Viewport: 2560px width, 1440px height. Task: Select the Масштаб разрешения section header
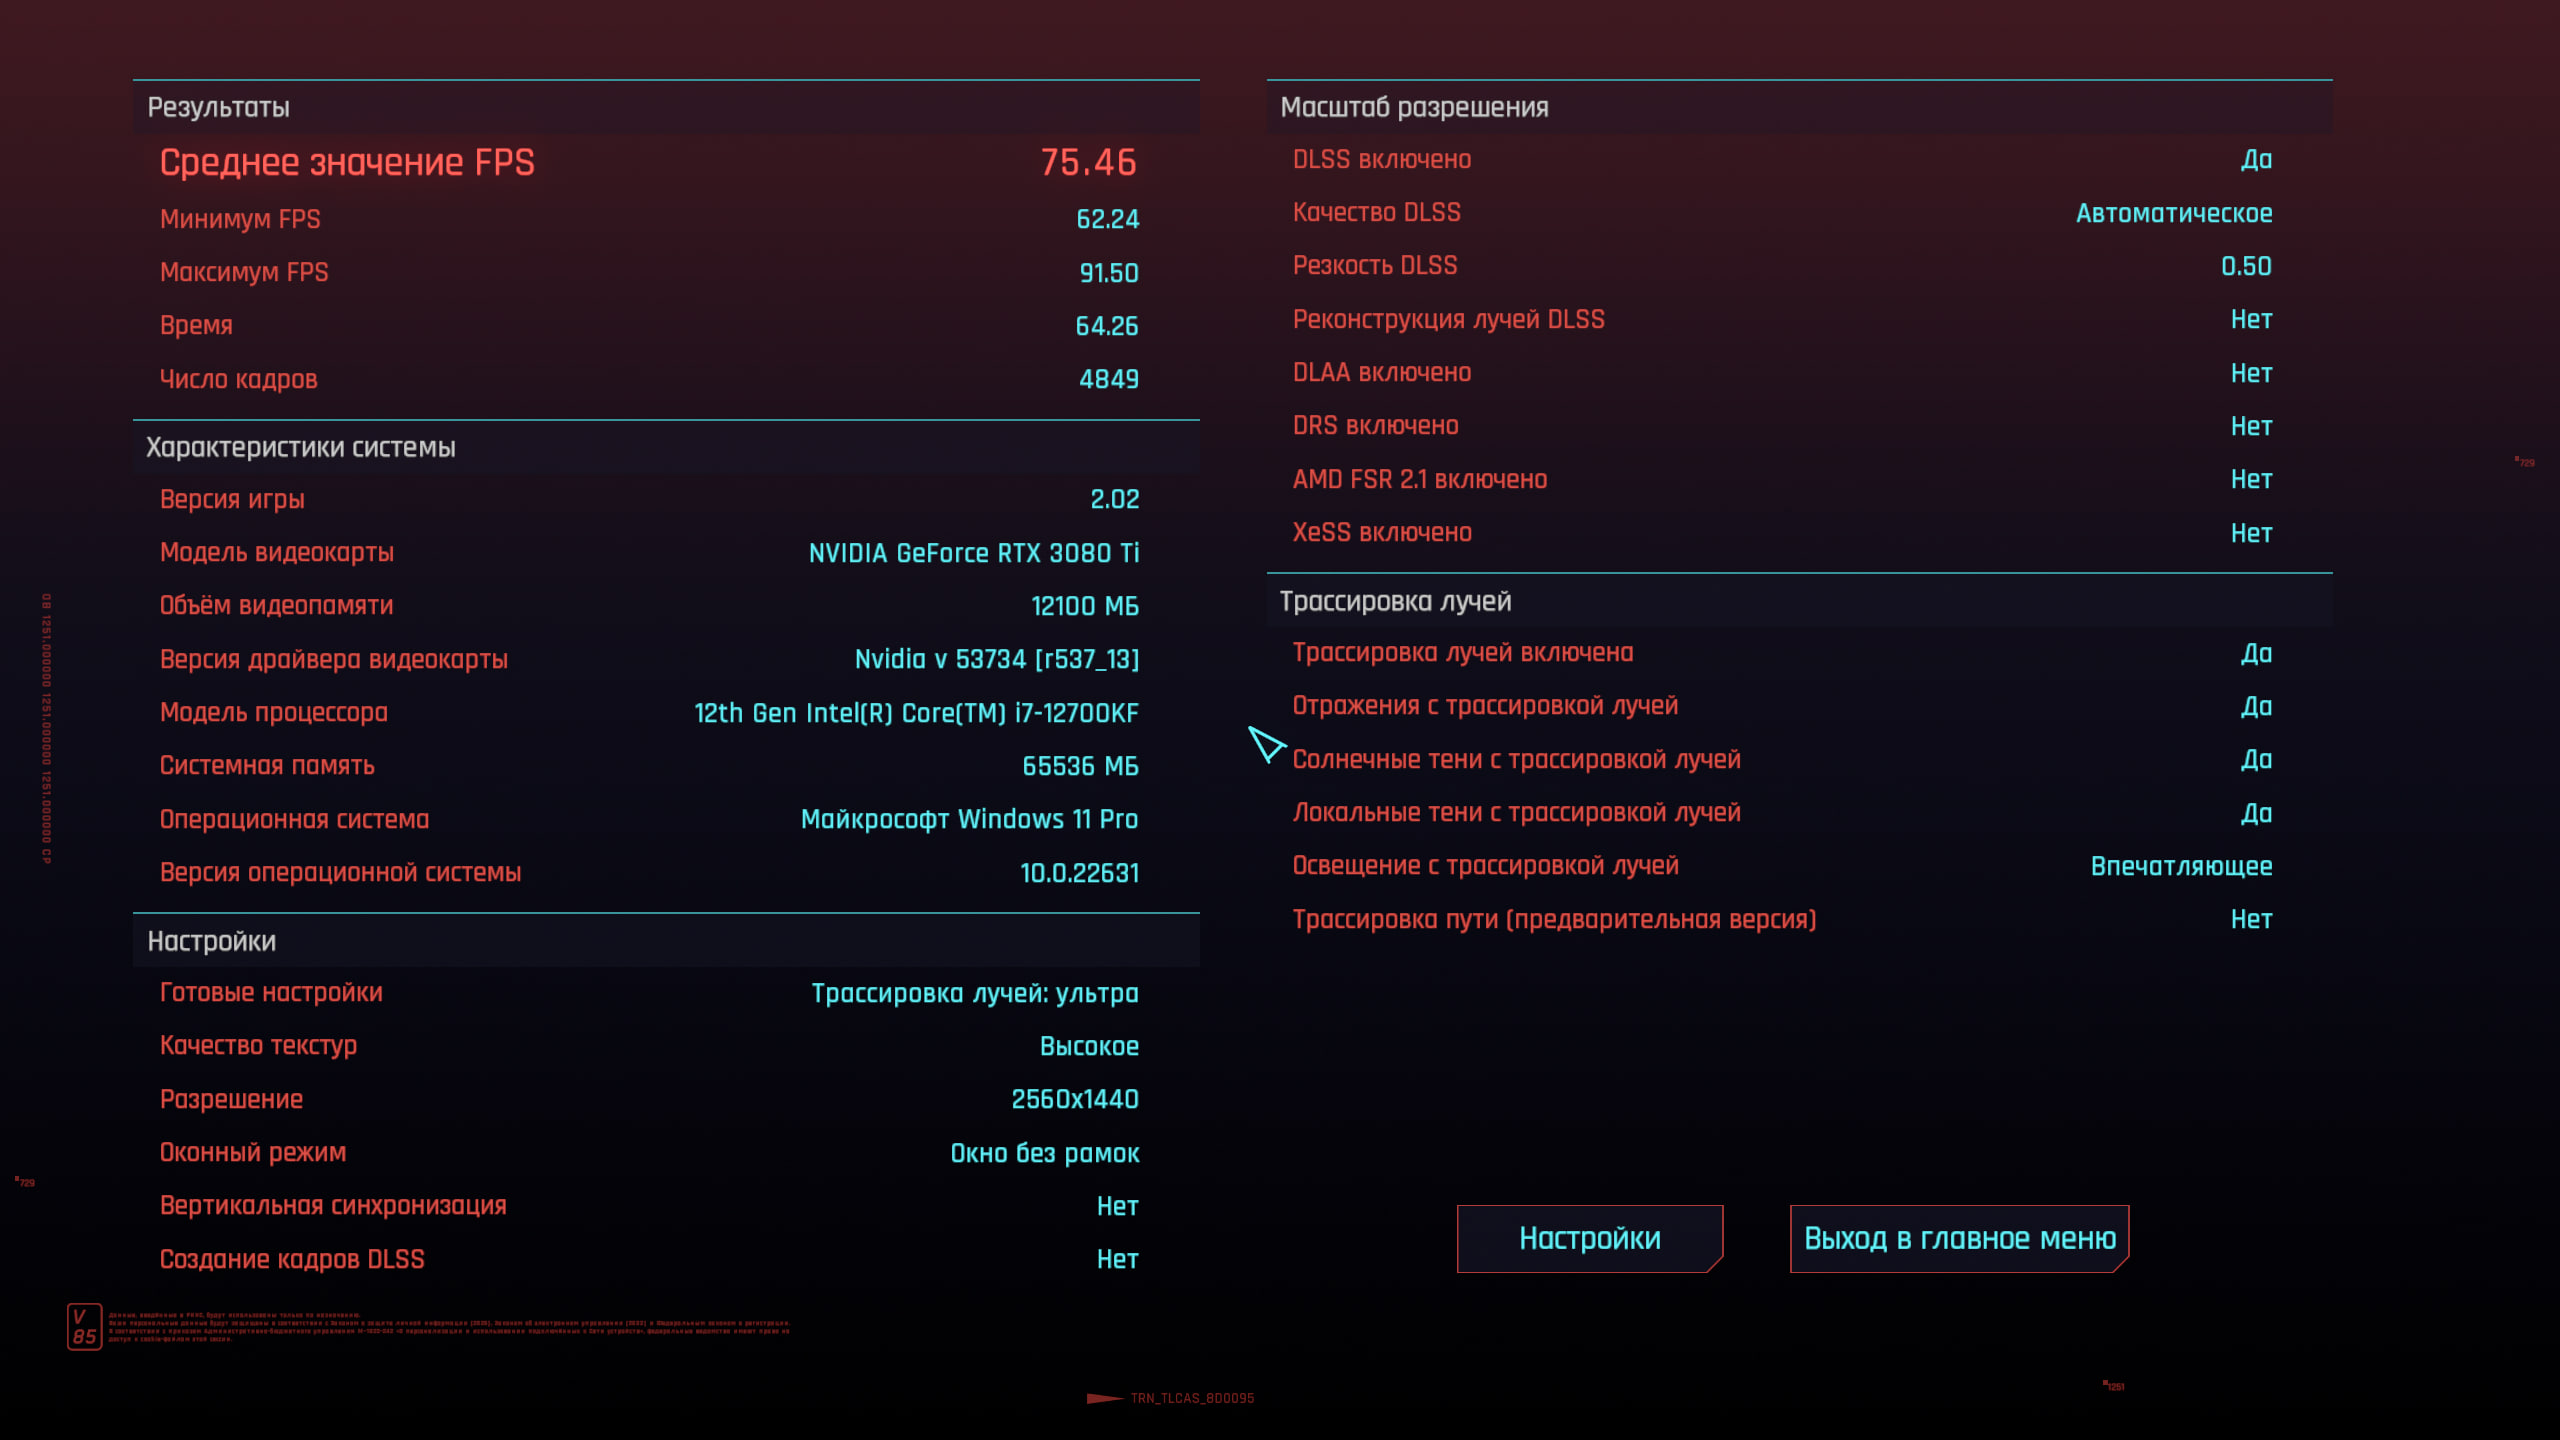click(x=1414, y=107)
